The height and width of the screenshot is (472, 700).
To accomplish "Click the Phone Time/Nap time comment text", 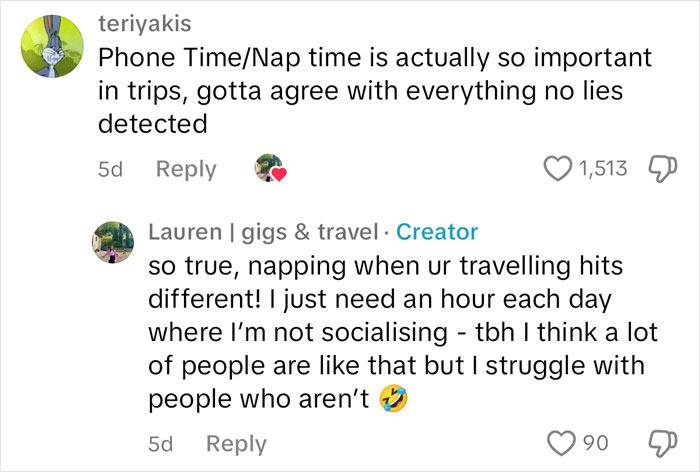I will click(x=360, y=90).
